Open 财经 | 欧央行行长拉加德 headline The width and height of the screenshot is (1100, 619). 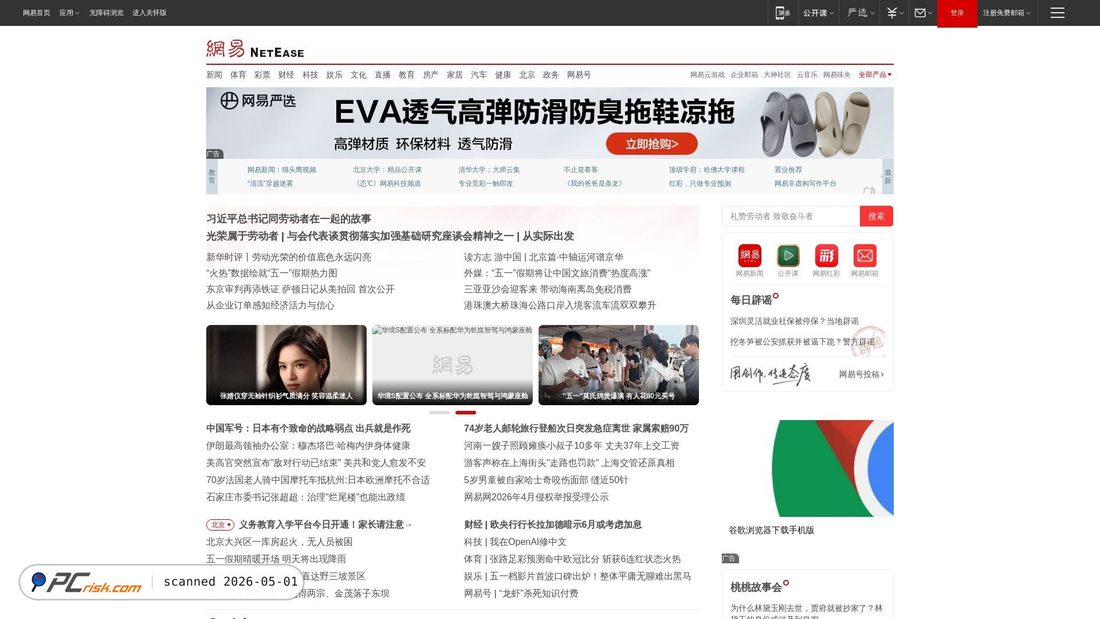(553, 524)
